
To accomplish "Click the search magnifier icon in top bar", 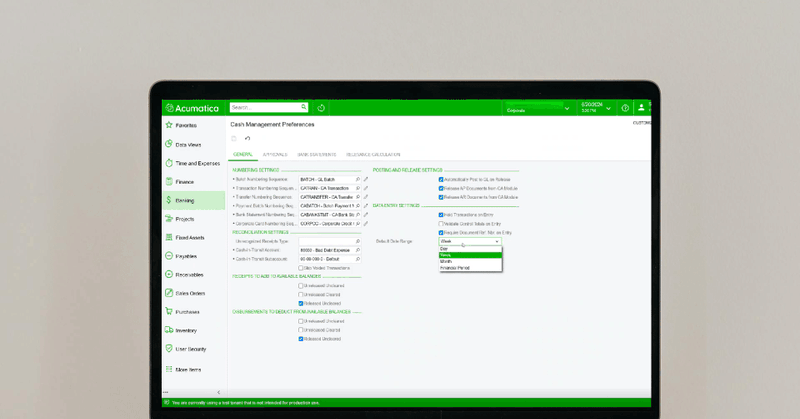I will tap(304, 107).
